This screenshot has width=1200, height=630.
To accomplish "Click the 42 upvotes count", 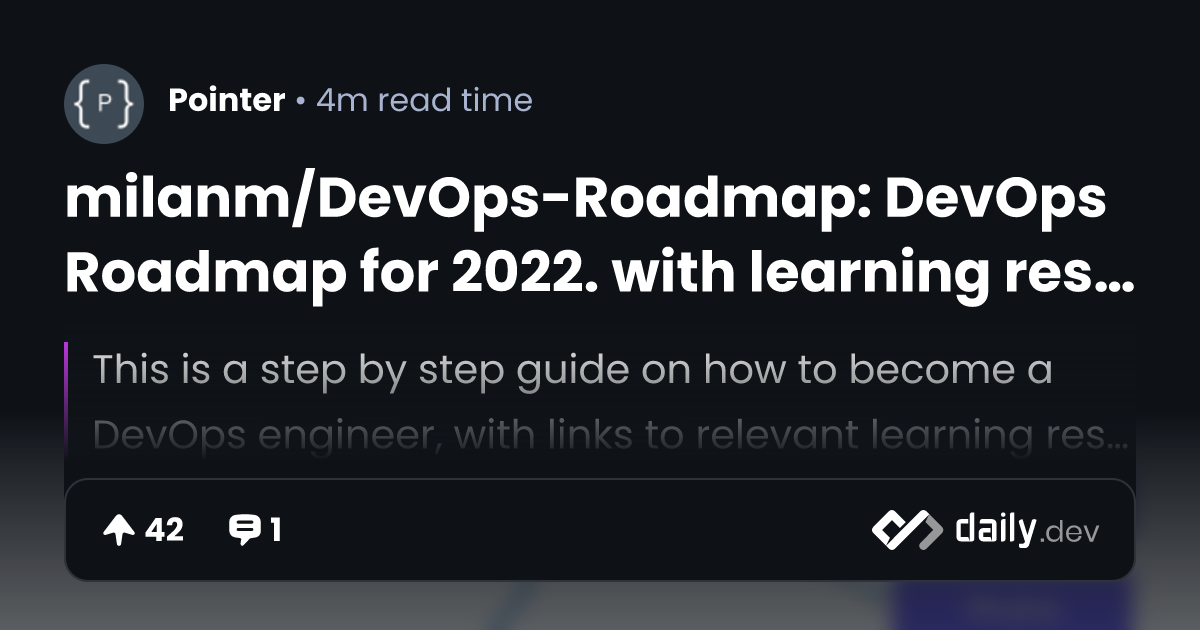I will point(165,530).
